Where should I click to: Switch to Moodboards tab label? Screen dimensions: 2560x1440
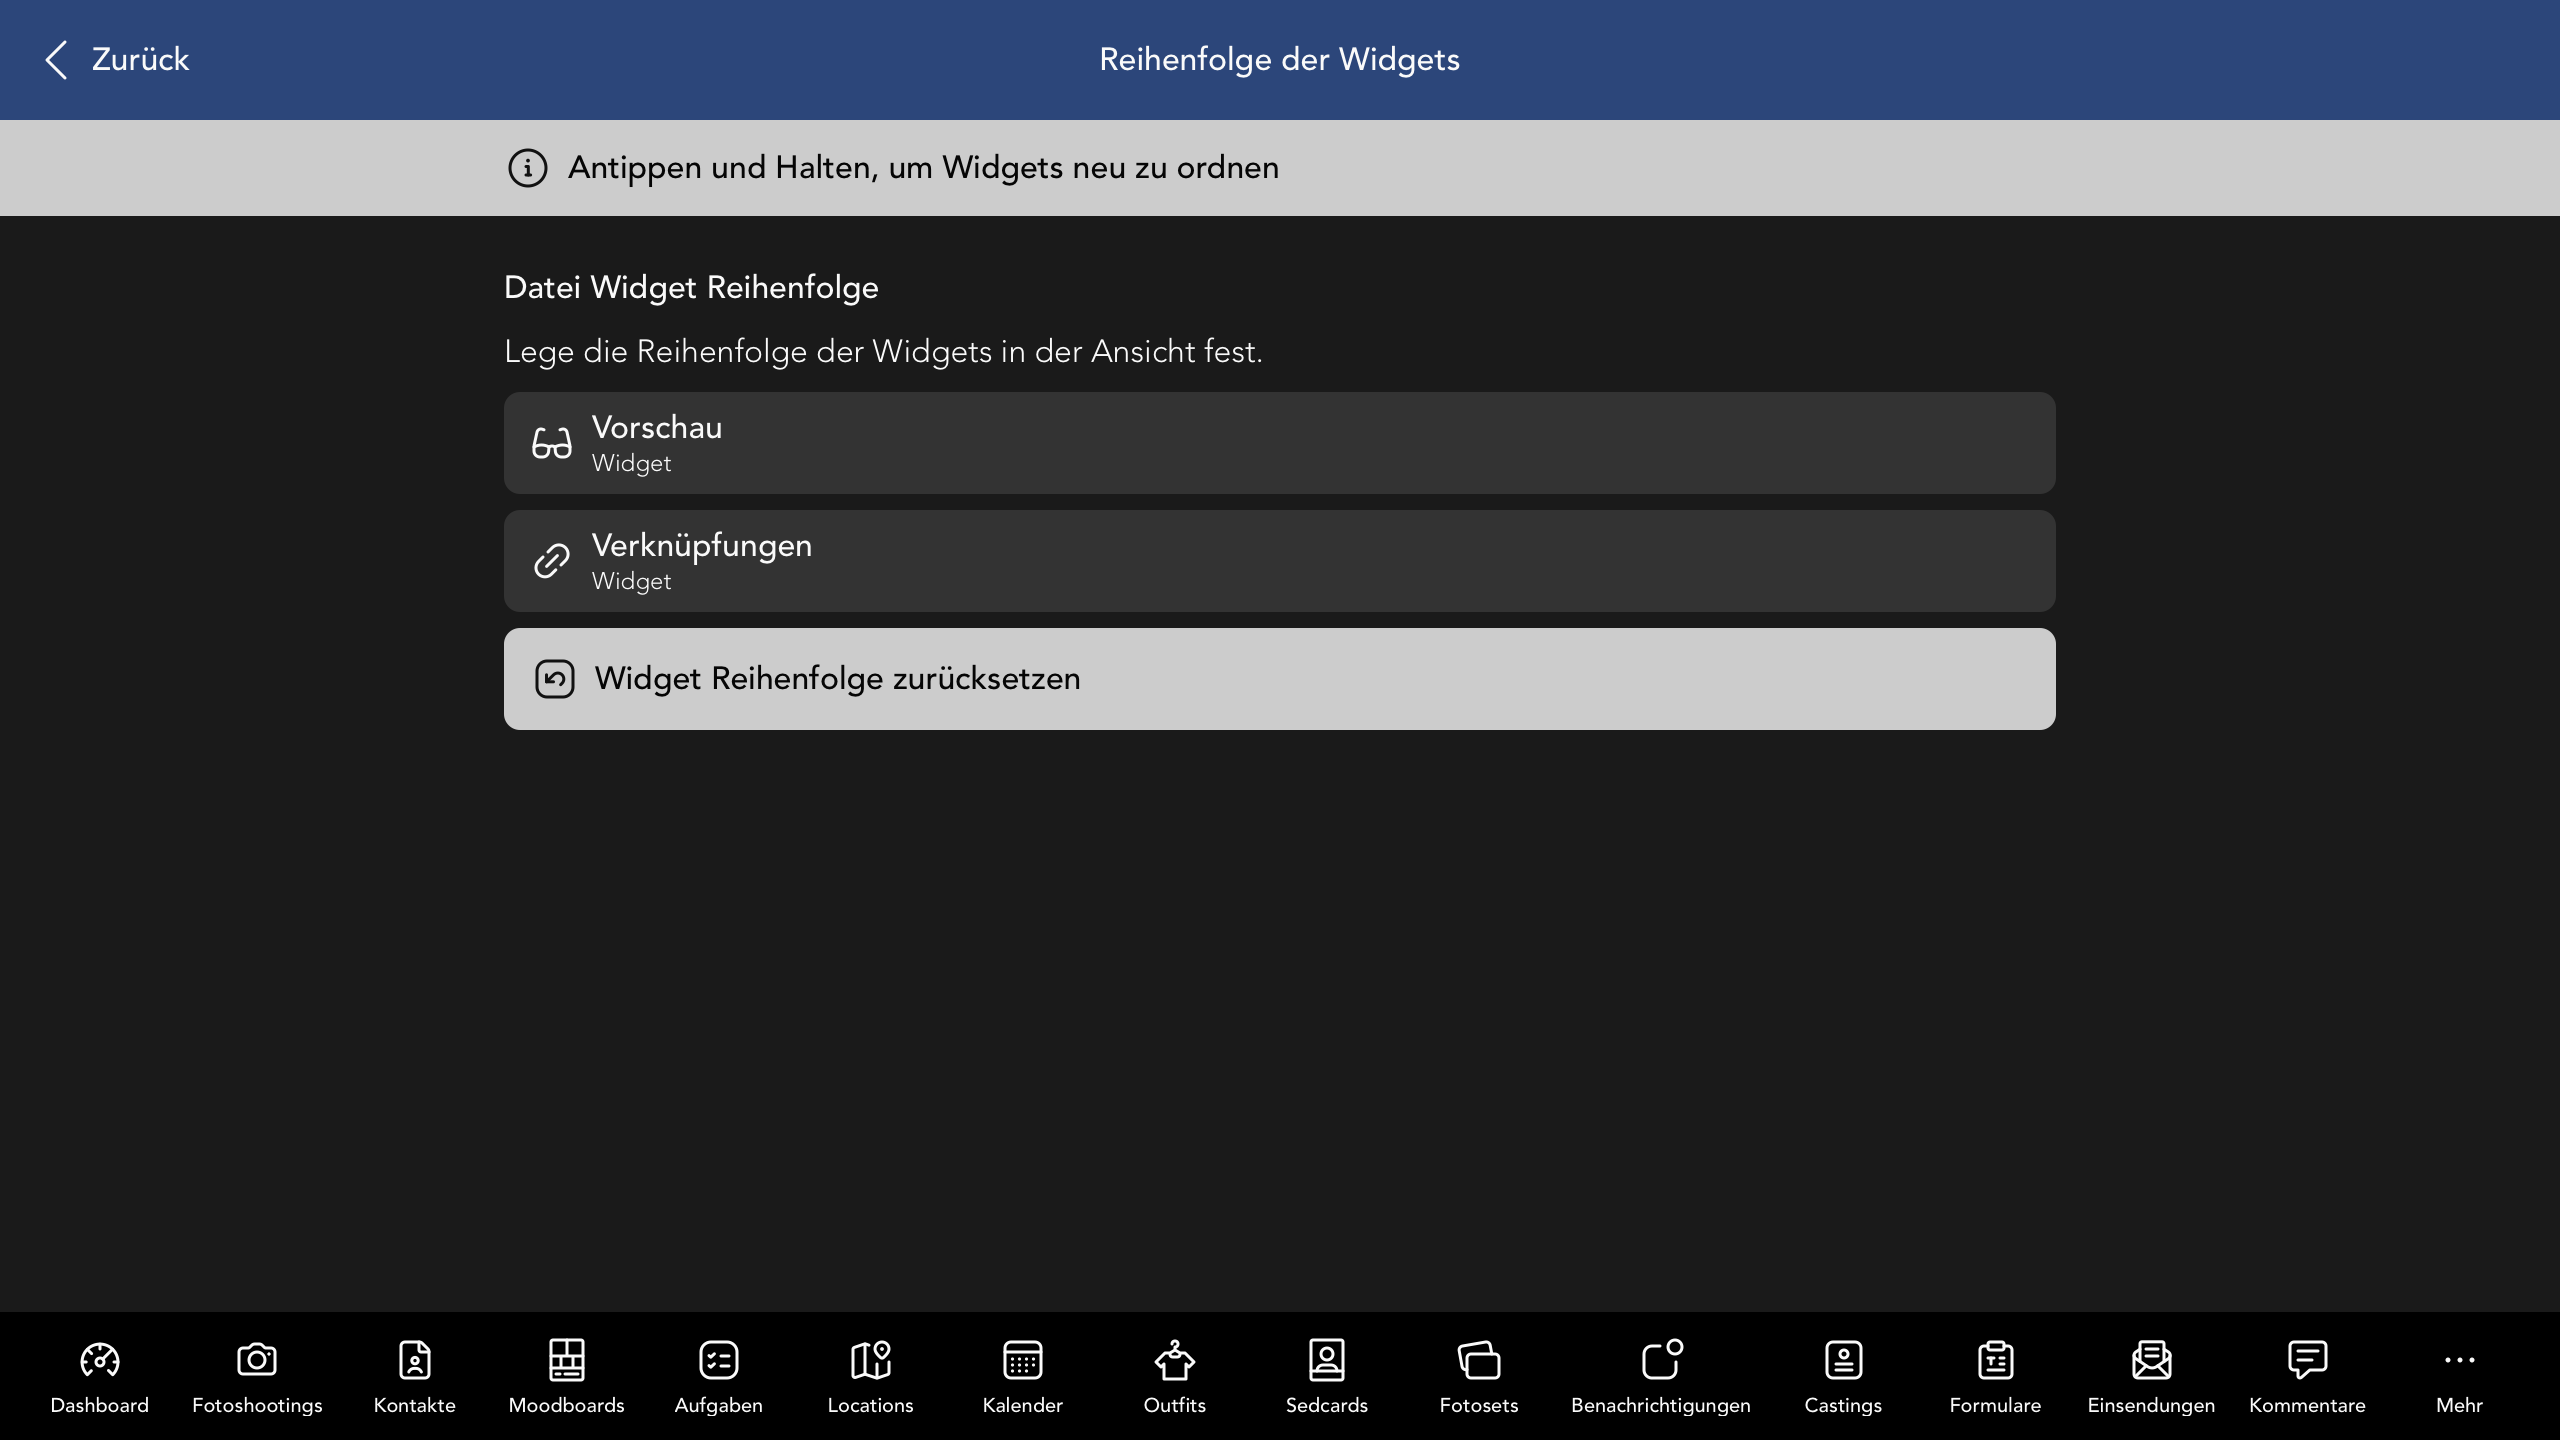coord(567,1405)
